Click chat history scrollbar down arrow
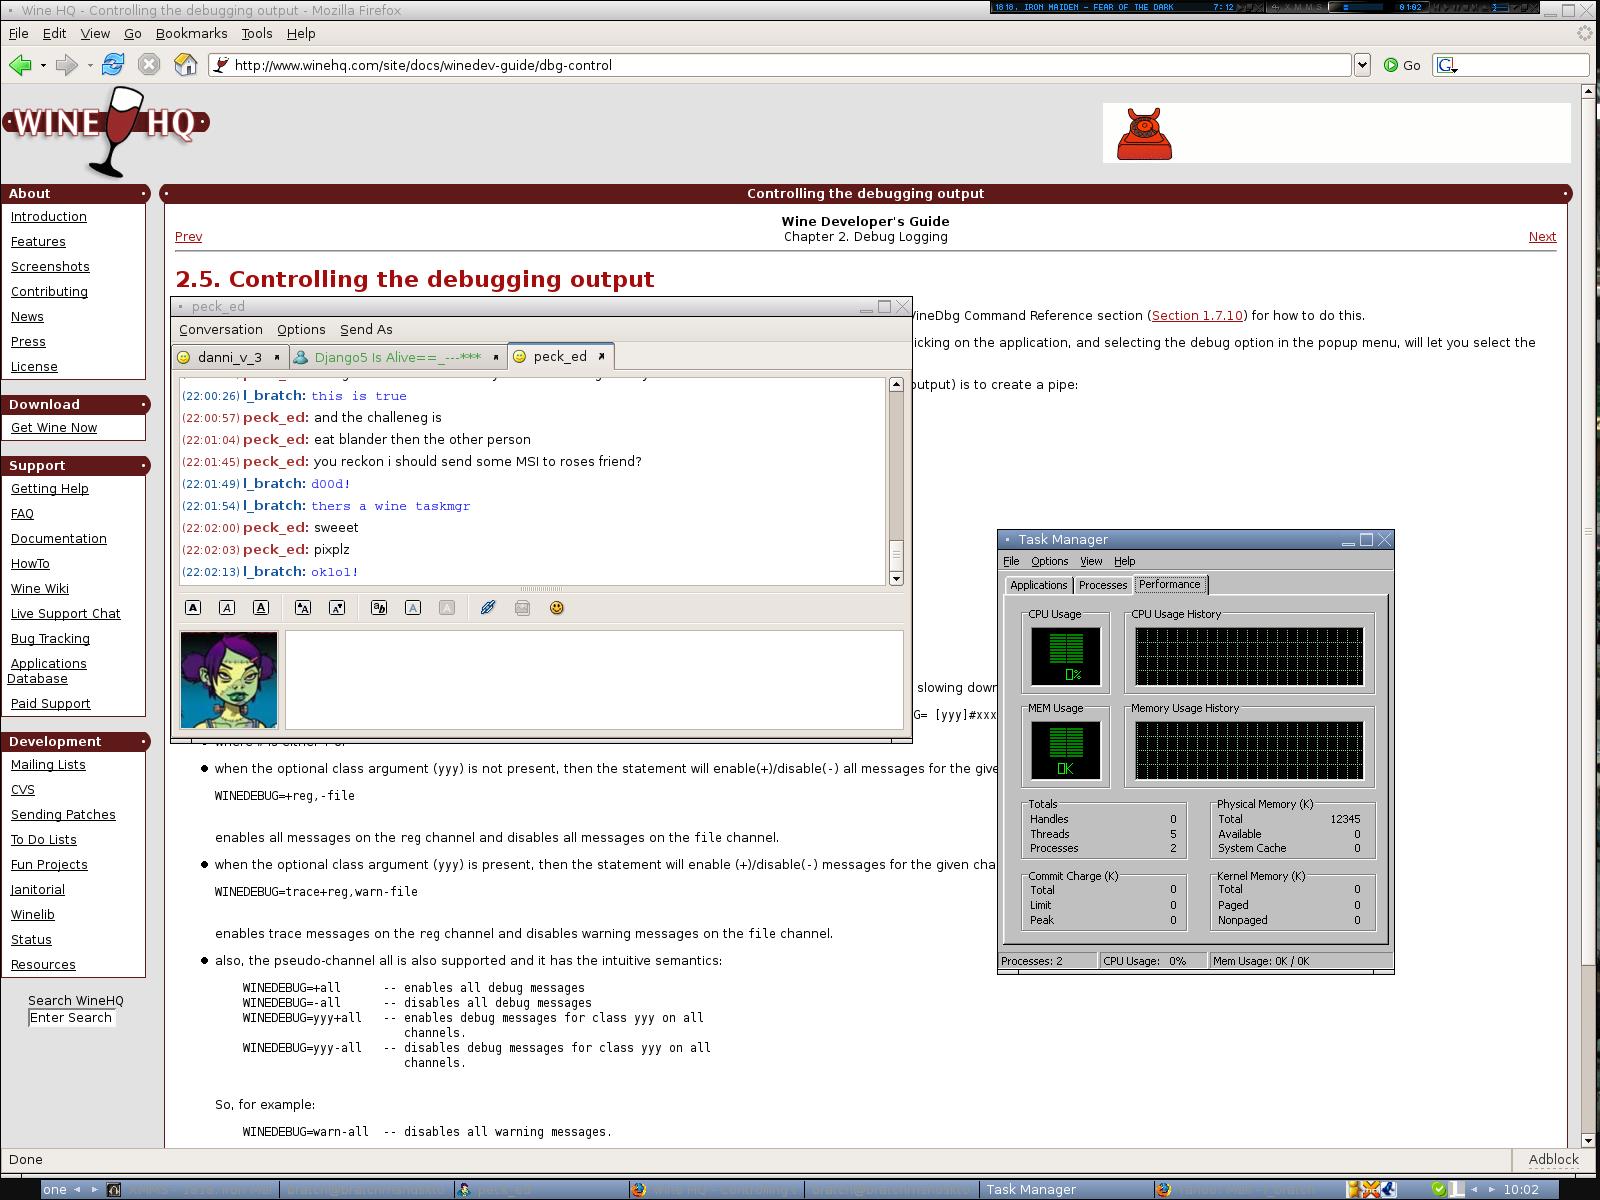 896,578
